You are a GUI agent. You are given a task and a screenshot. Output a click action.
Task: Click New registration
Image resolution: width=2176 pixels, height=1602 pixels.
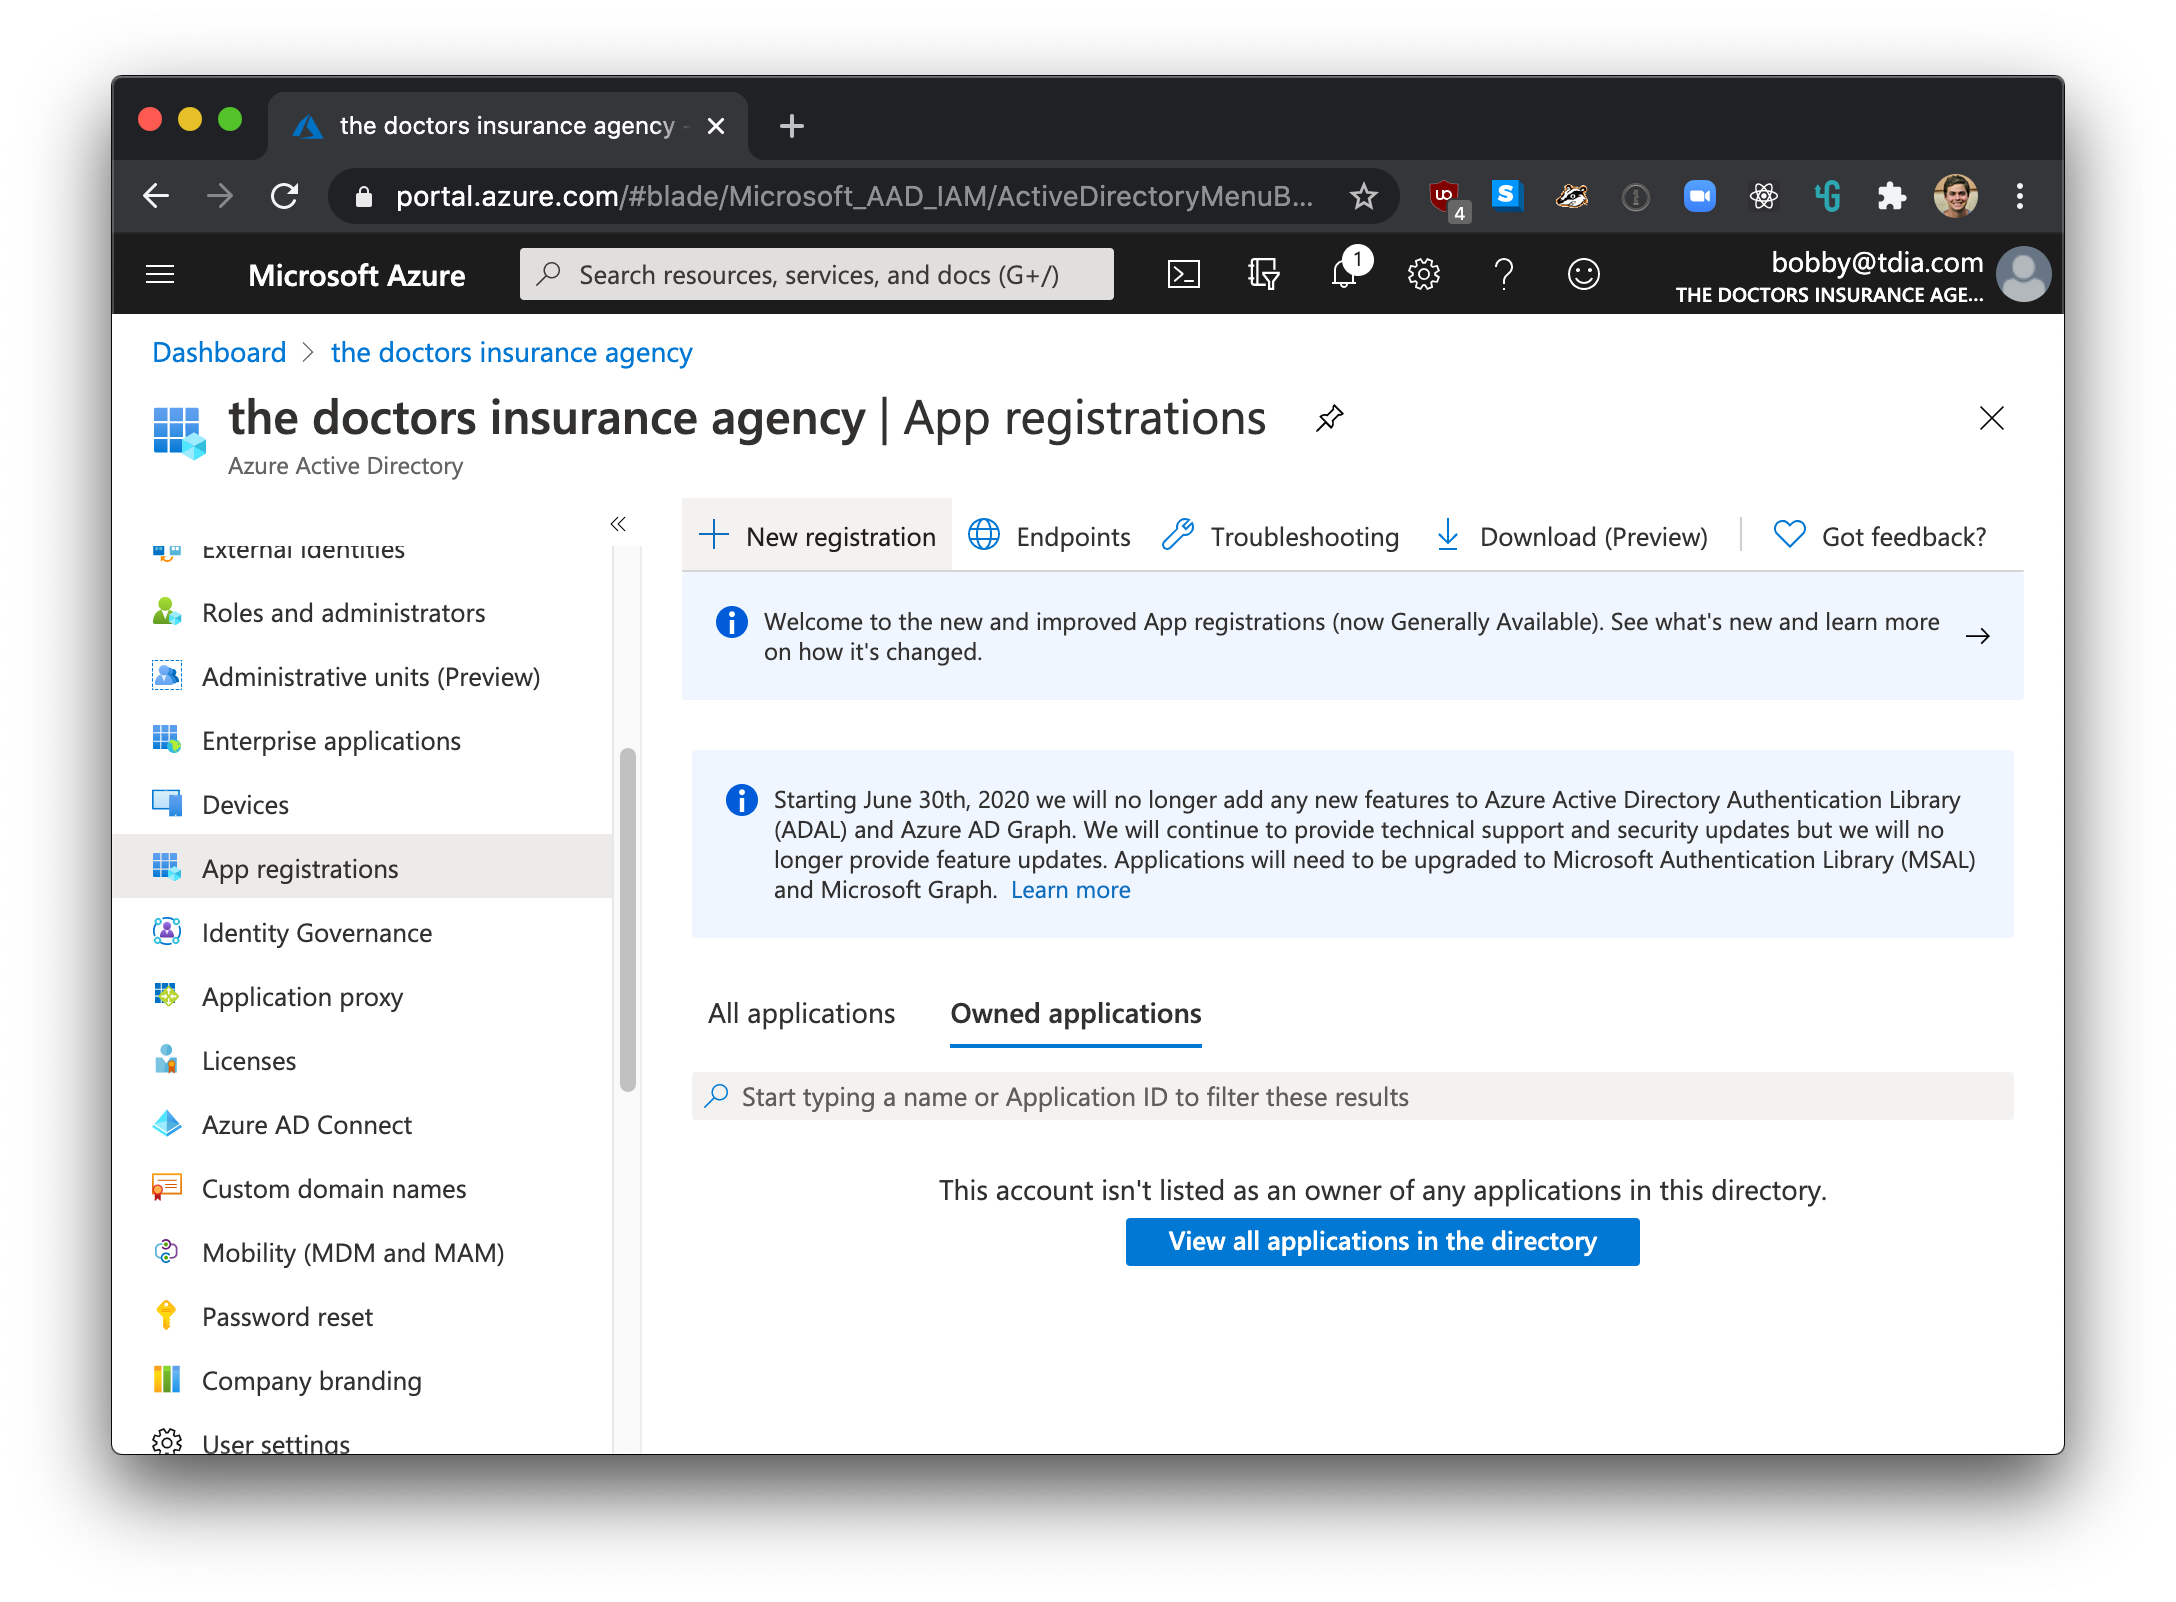click(x=817, y=536)
